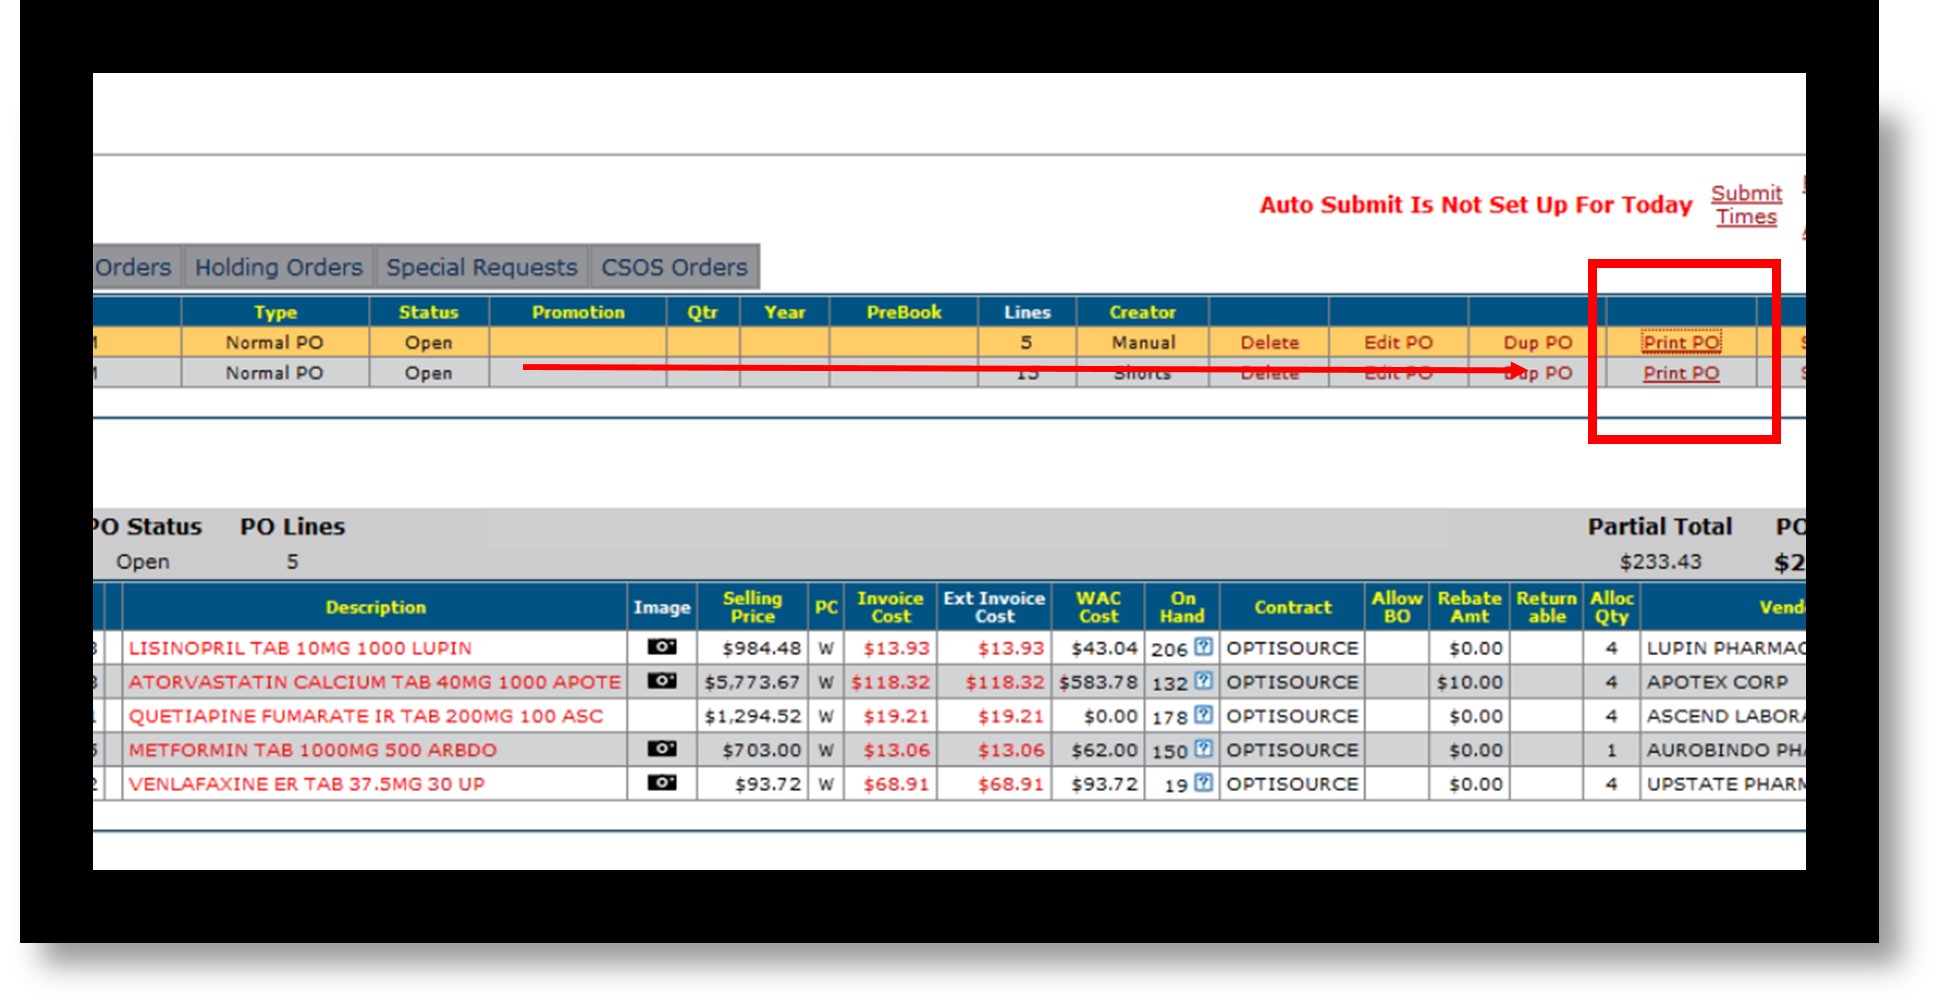Open Metformin Tab 1000MG 500 ARBDO item
The image size is (1943, 1007).
[x=312, y=750]
